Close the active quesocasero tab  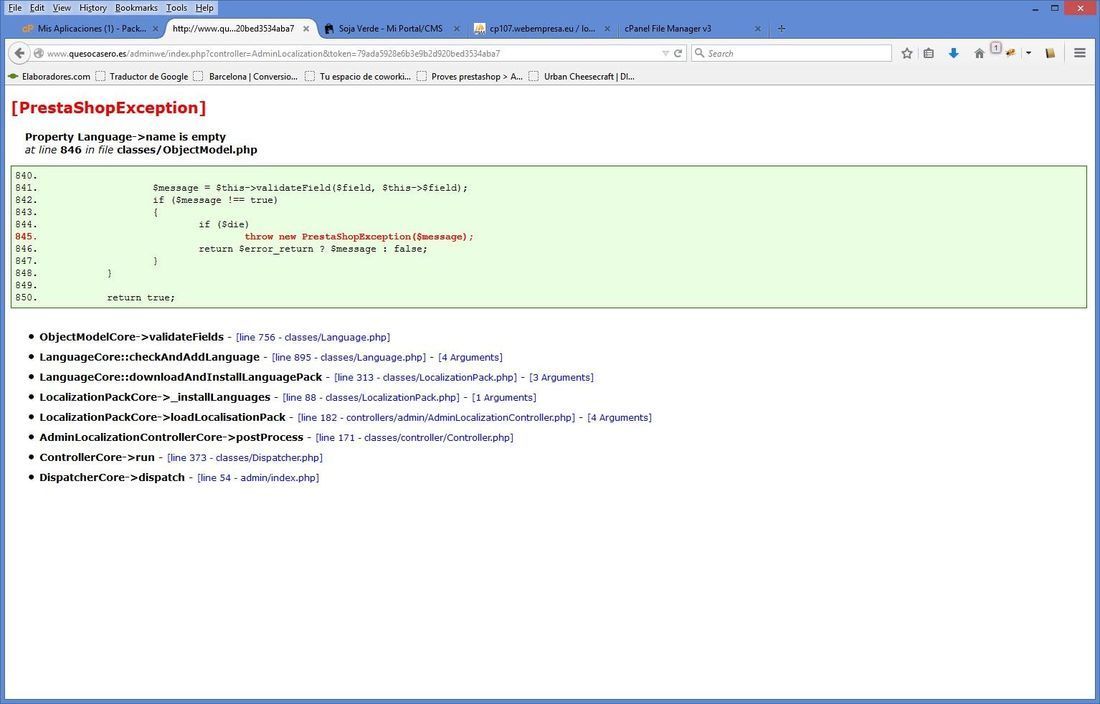[x=306, y=29]
